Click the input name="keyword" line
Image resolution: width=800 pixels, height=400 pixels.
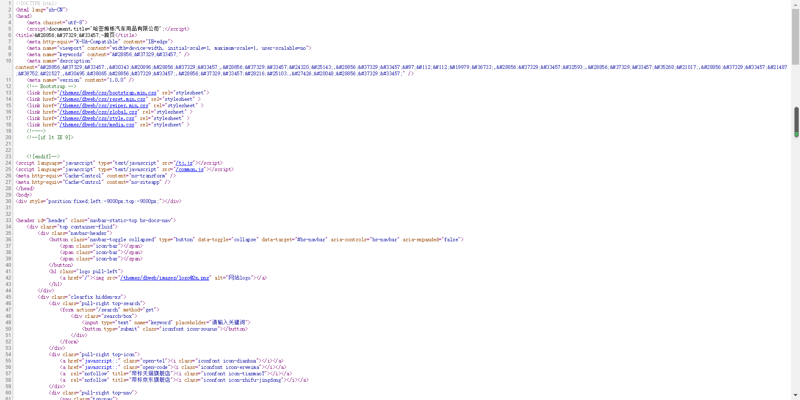click(x=166, y=322)
